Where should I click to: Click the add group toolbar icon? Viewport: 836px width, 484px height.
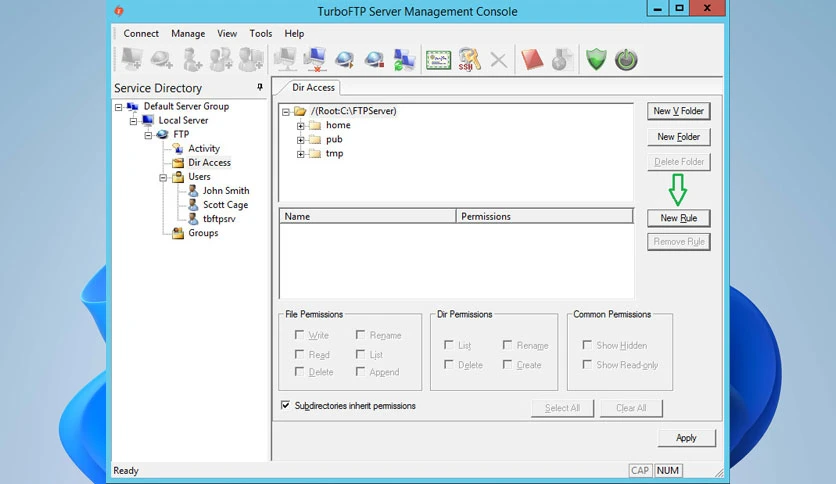[221, 59]
